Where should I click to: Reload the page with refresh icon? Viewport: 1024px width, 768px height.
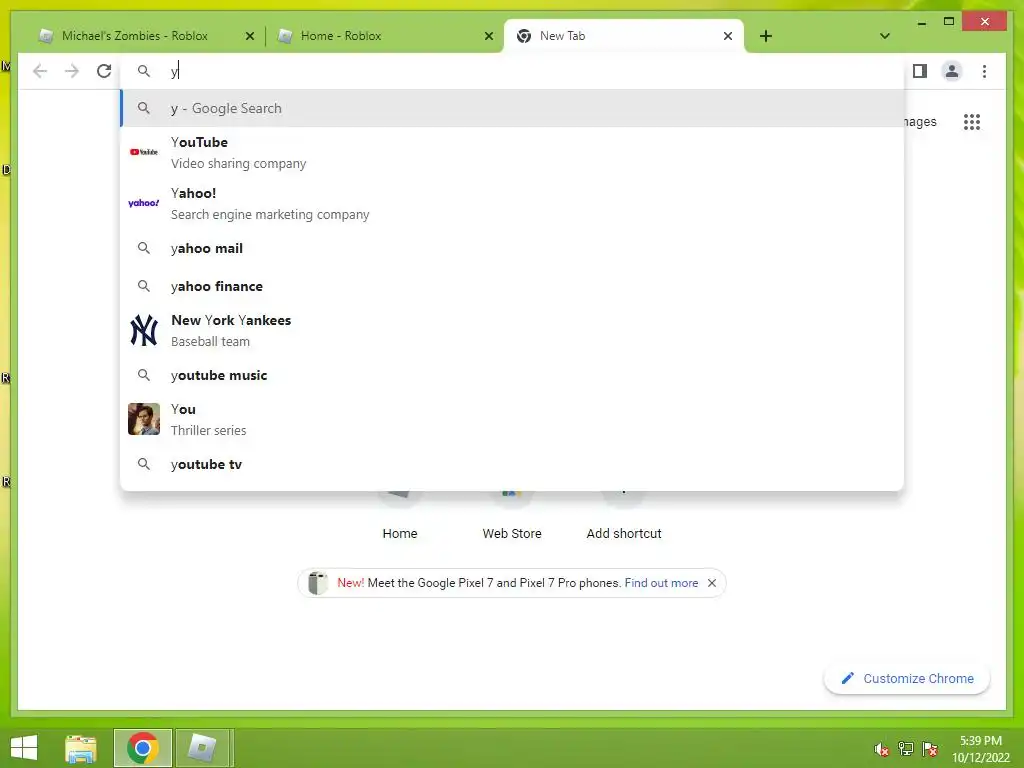pos(104,71)
